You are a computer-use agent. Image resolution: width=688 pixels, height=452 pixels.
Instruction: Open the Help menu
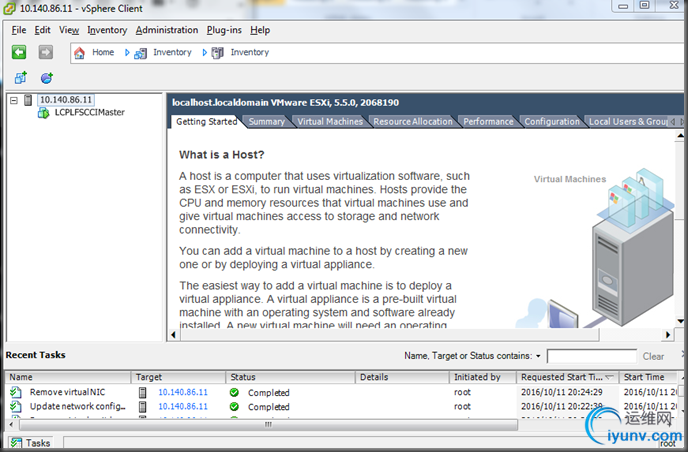point(260,30)
